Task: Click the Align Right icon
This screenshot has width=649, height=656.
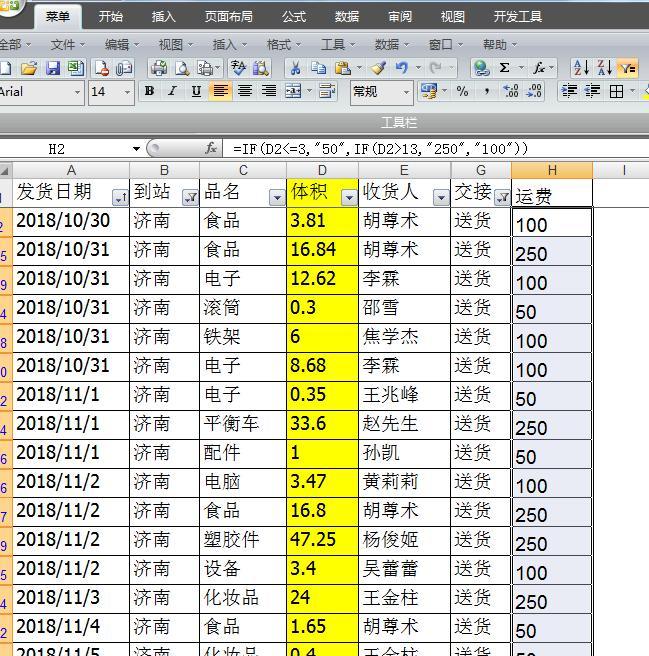Action: tap(269, 91)
